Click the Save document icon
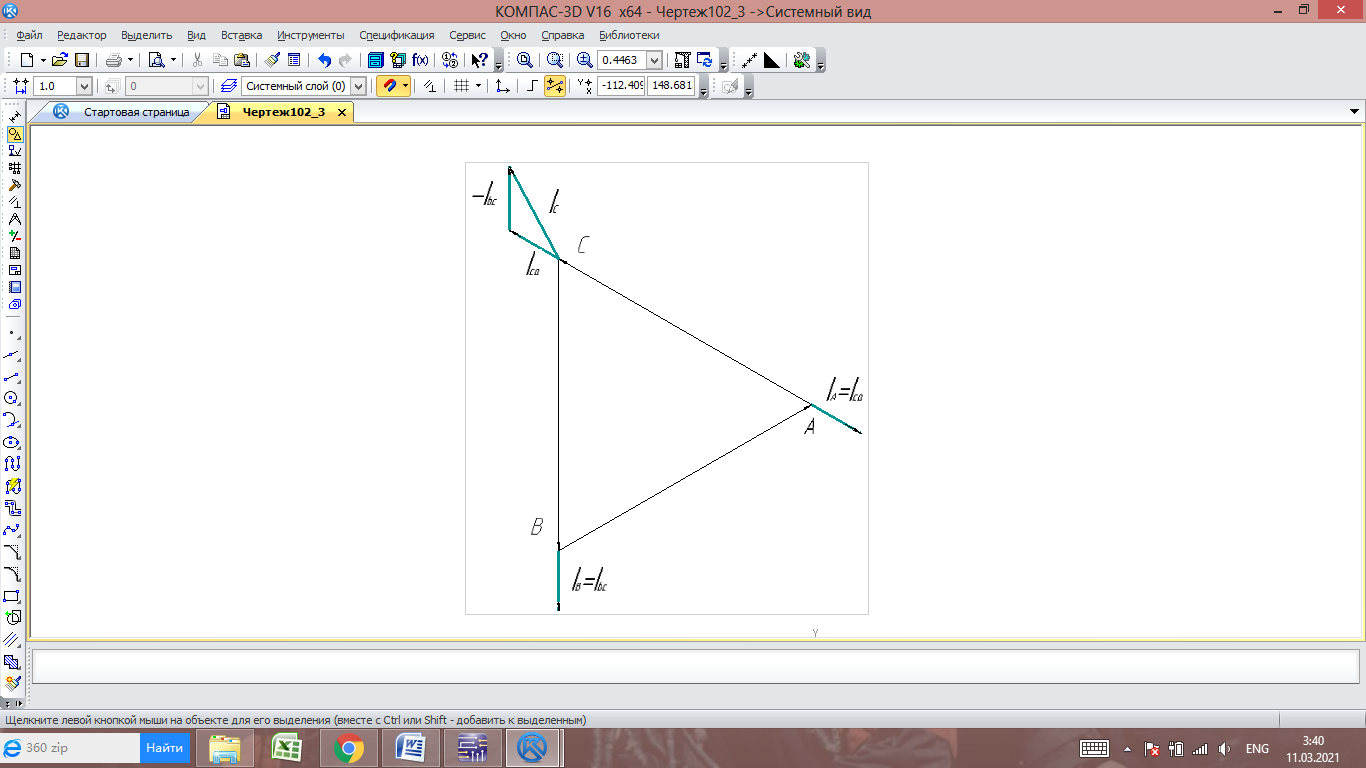The width and height of the screenshot is (1366, 768). pos(82,60)
